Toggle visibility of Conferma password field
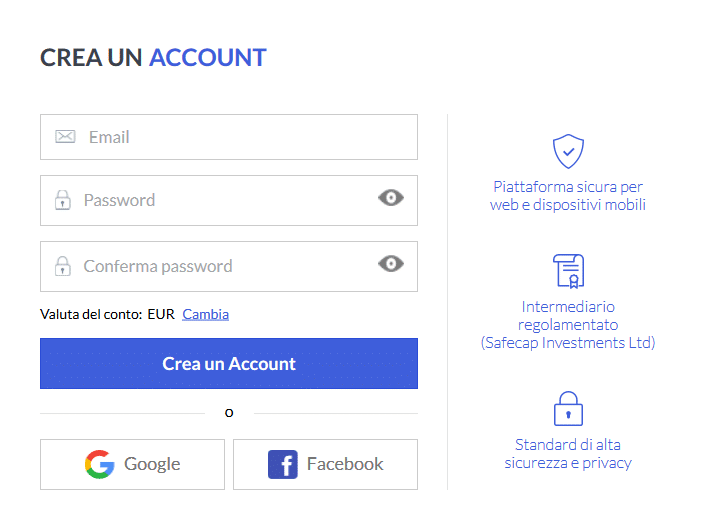The image size is (704, 505). (x=391, y=264)
